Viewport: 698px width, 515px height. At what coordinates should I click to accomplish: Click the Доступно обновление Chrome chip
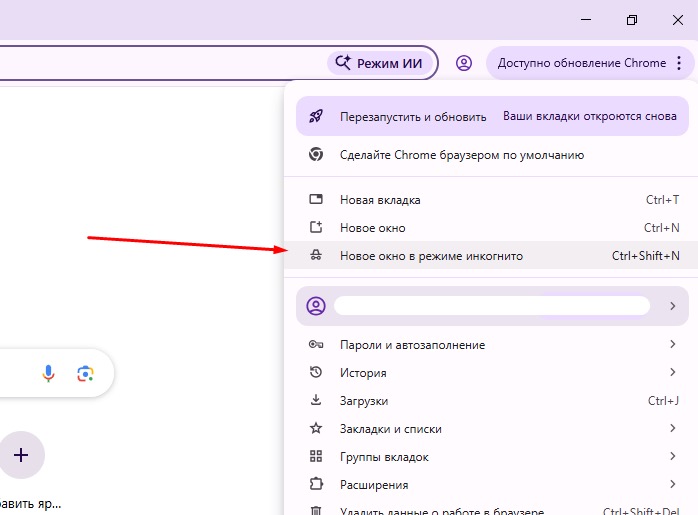click(581, 63)
